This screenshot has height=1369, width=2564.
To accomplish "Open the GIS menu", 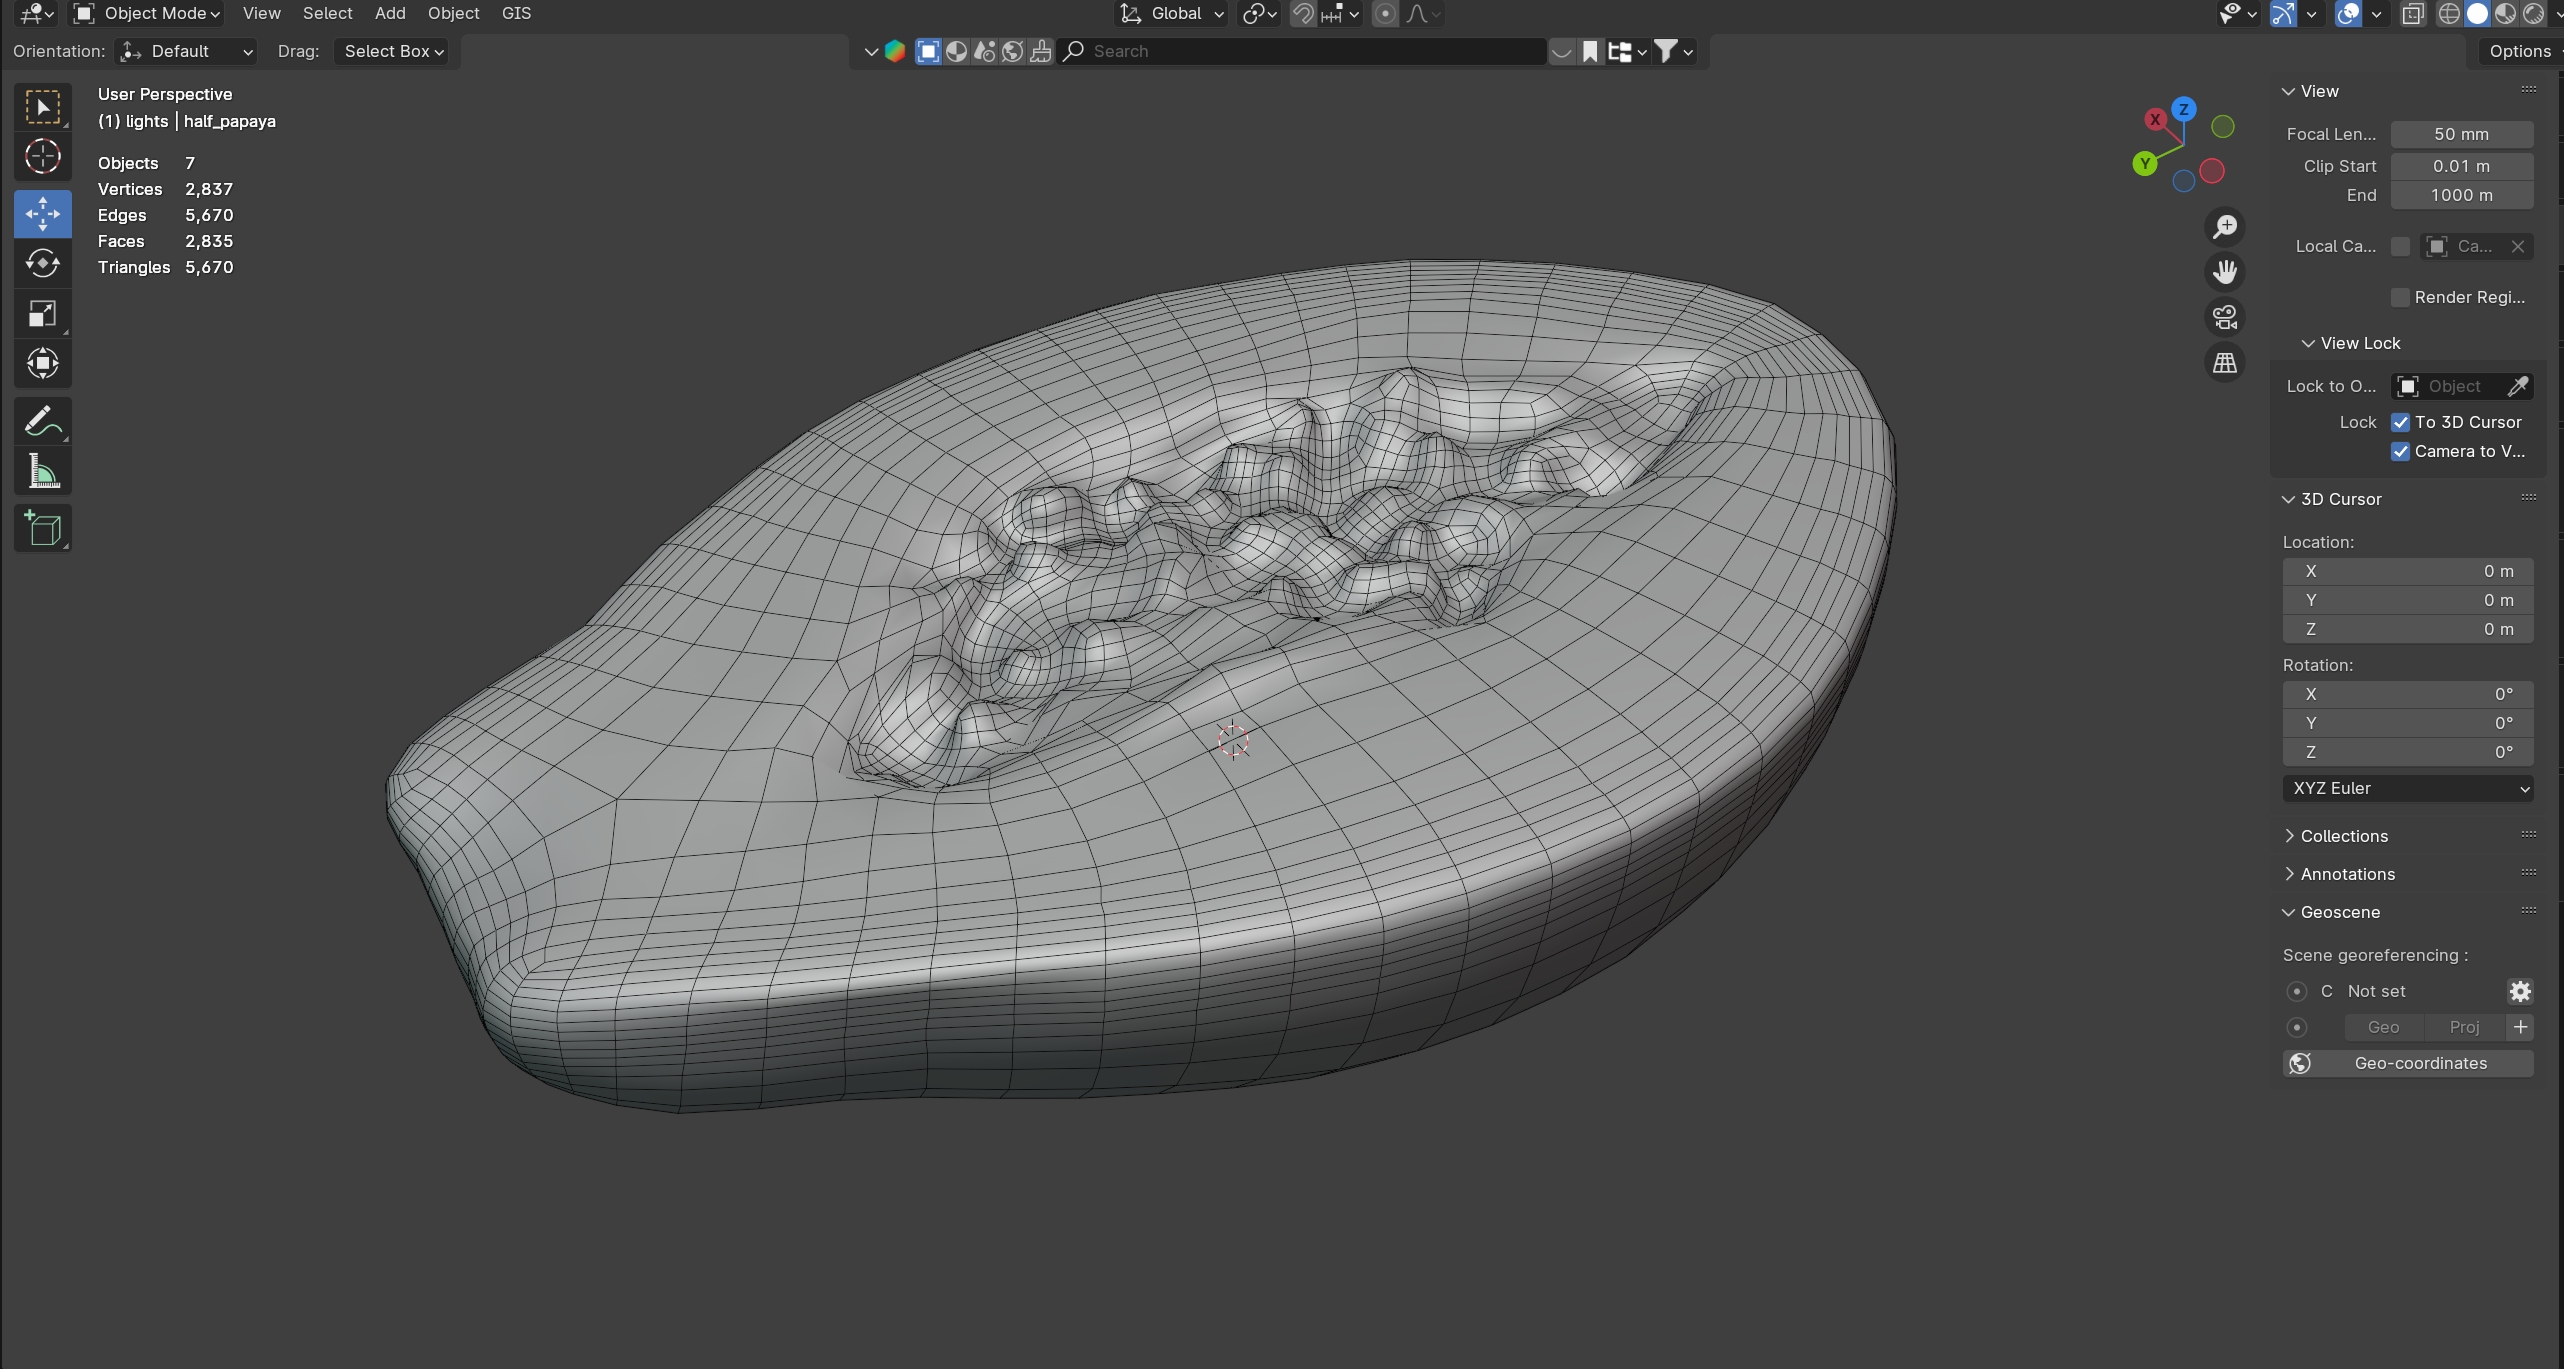I will [x=516, y=14].
